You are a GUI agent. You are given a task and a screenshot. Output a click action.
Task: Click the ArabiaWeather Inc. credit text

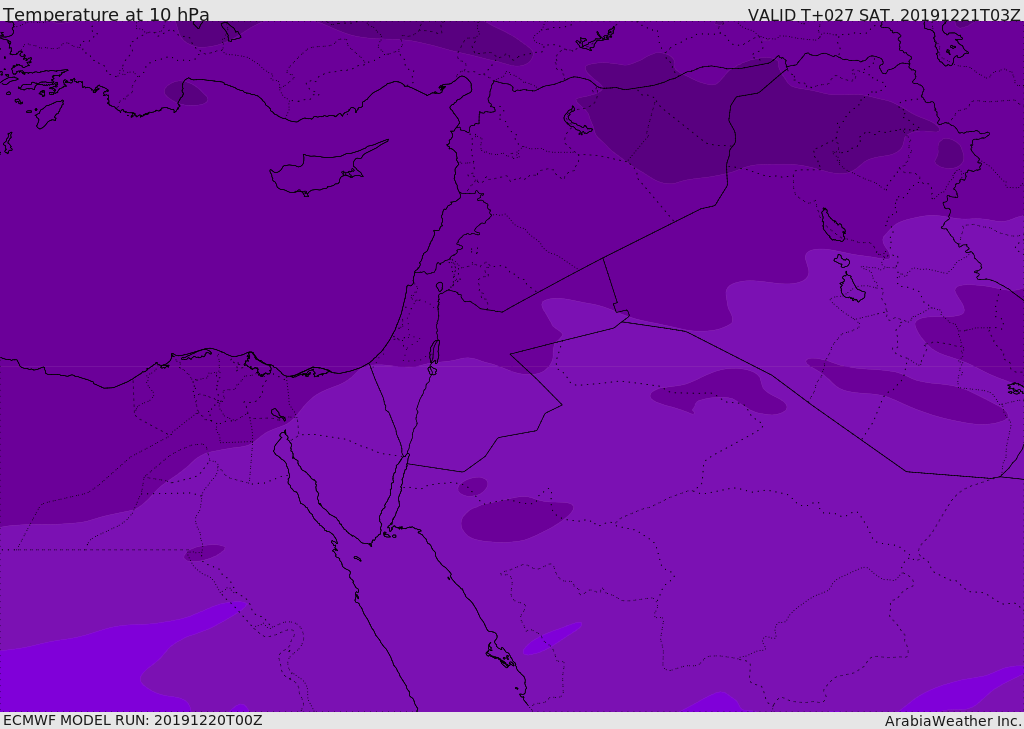[953, 721]
